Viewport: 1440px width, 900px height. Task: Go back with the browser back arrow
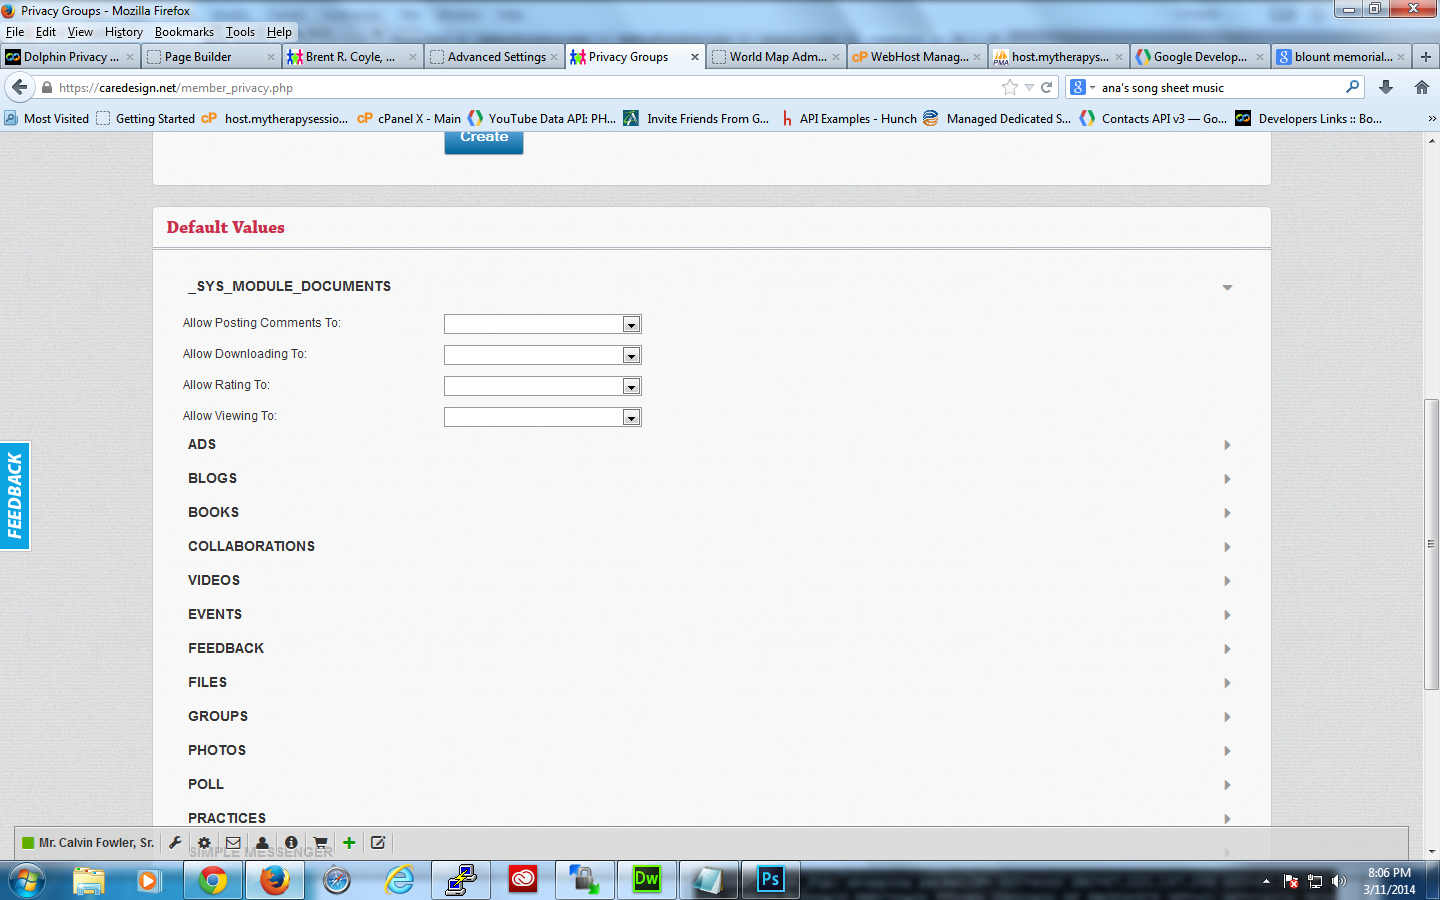click(x=19, y=87)
